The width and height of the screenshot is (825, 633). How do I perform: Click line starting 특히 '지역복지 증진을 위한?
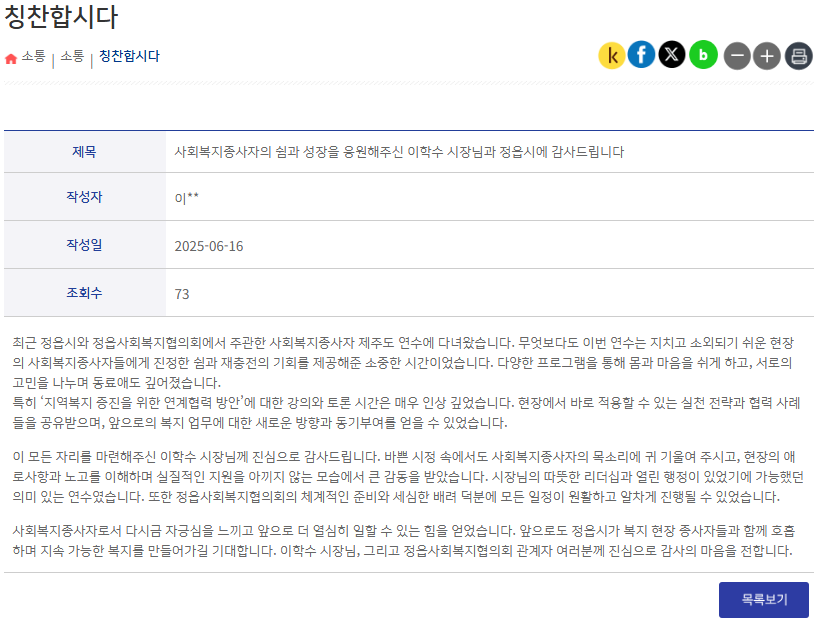click(406, 413)
